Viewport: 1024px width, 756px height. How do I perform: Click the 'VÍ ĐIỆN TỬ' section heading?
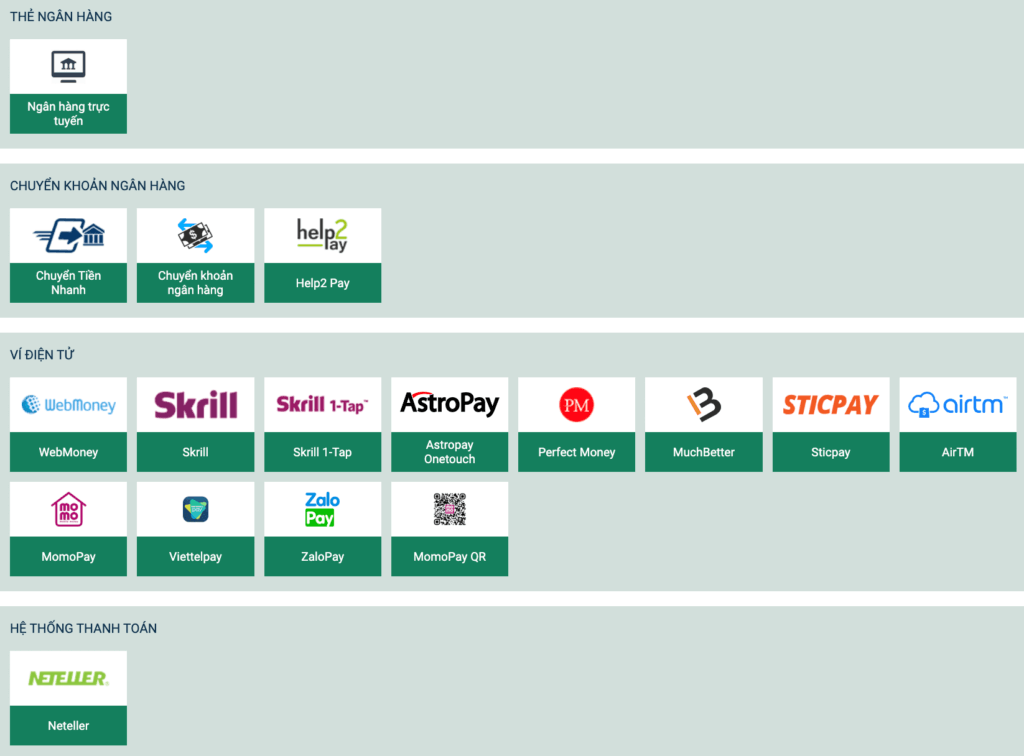point(42,354)
